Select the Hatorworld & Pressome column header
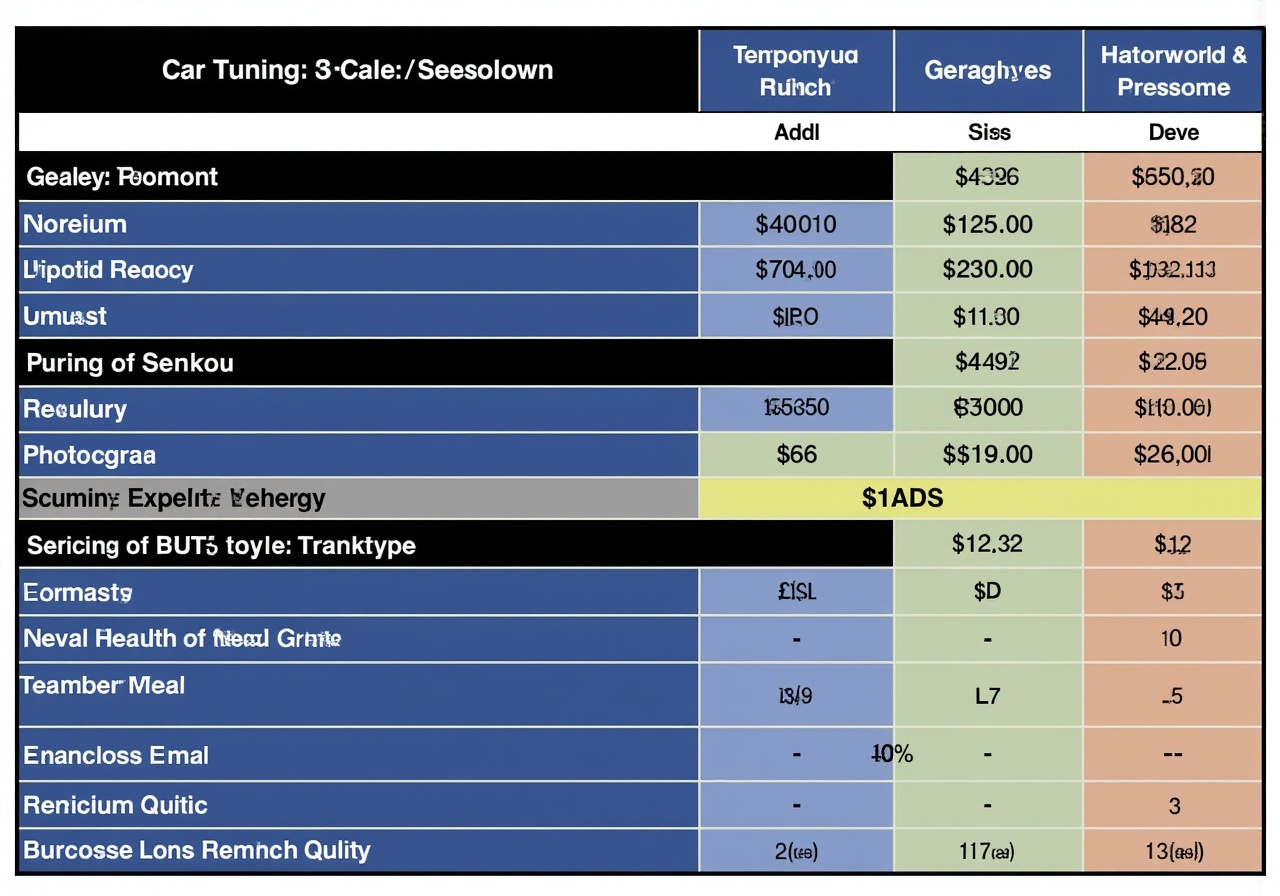The image size is (1280, 896). pos(1173,70)
